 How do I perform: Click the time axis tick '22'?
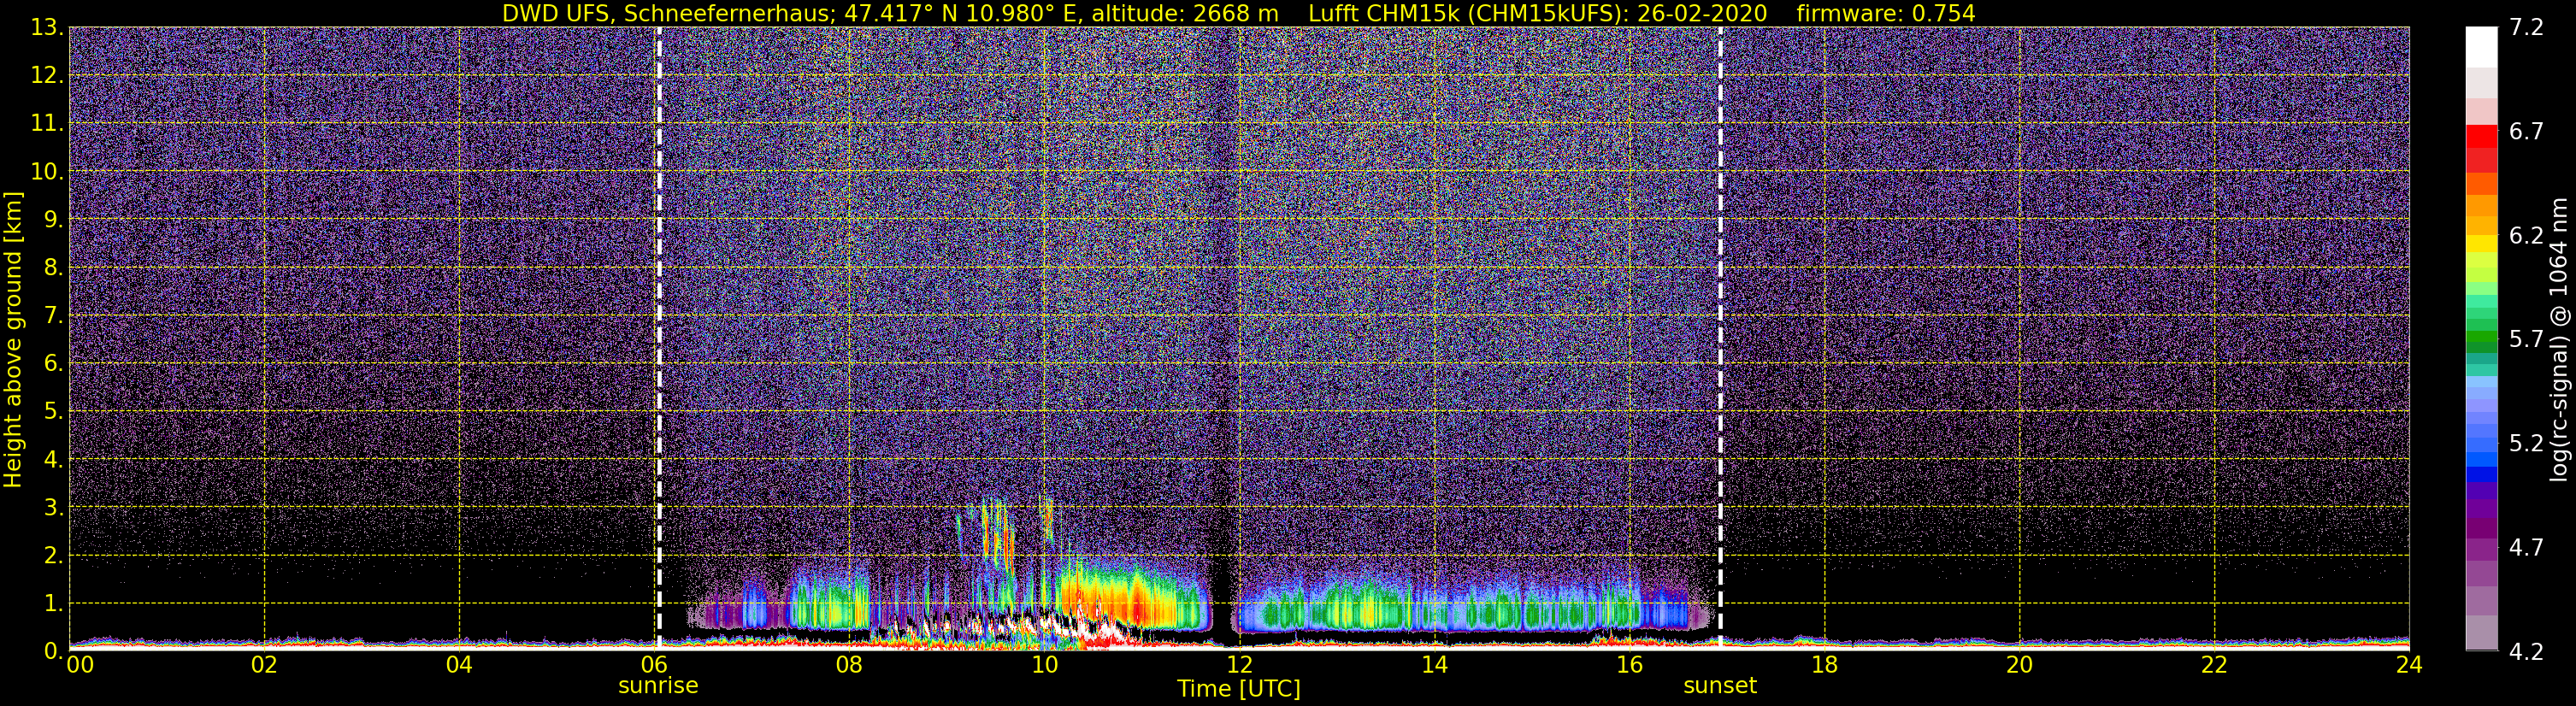[x=2214, y=665]
